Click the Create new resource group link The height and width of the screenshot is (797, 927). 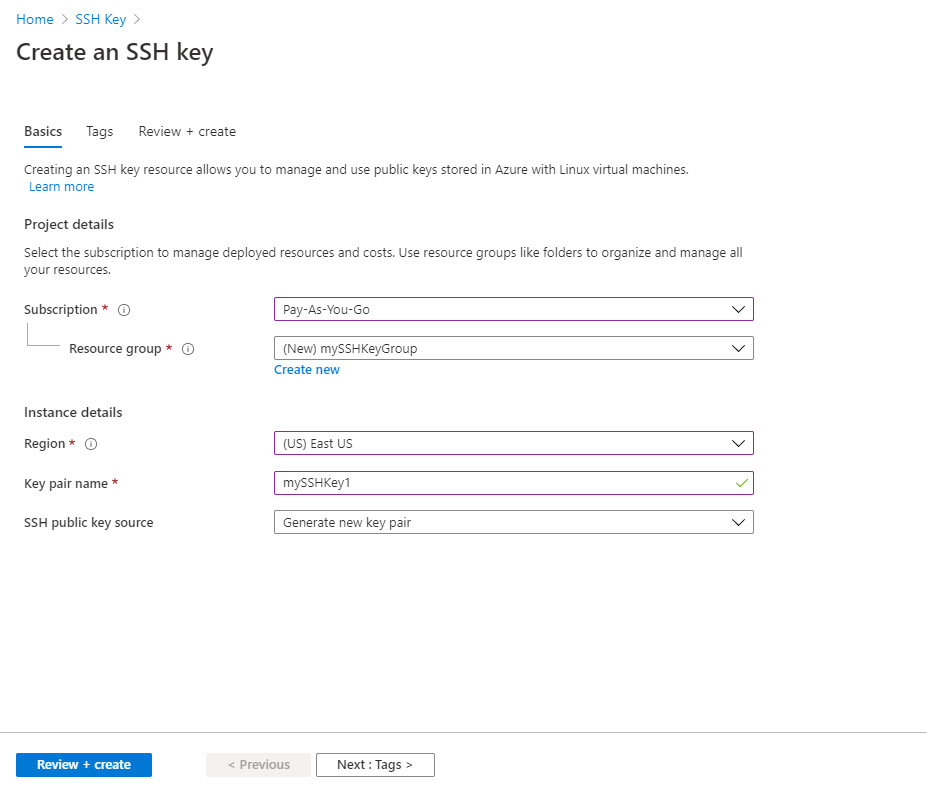pos(307,370)
